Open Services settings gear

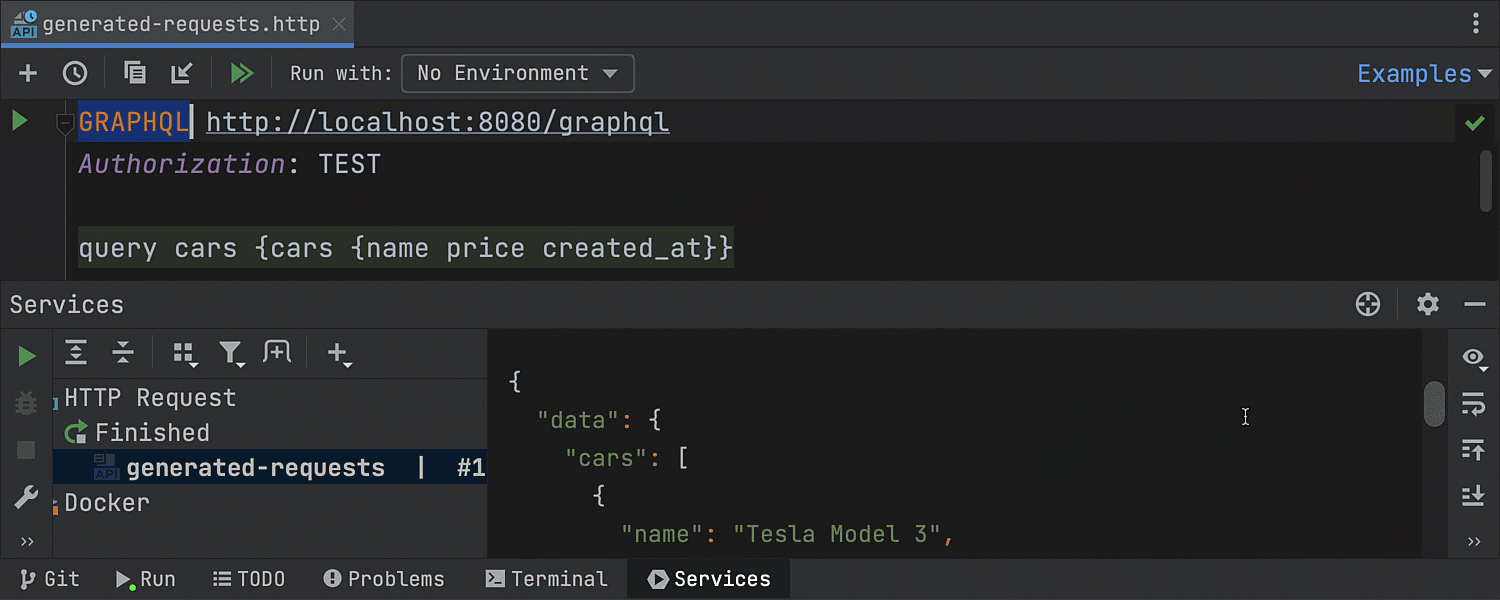pos(1427,304)
